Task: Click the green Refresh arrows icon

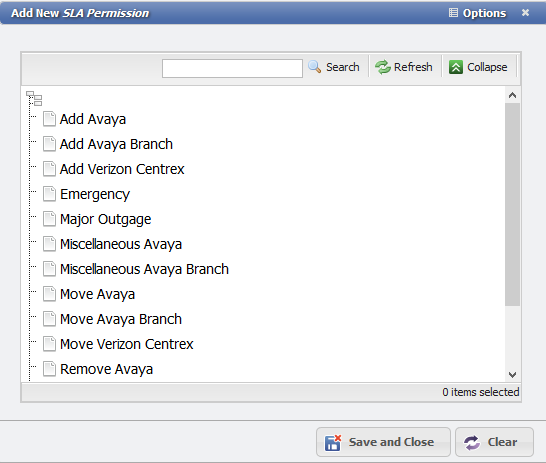Action: pyautogui.click(x=383, y=67)
